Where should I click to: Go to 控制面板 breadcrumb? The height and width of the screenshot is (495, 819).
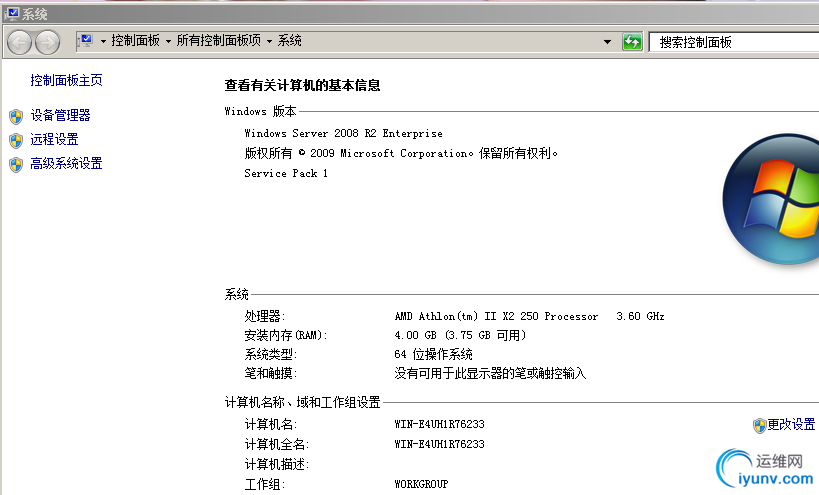[135, 41]
